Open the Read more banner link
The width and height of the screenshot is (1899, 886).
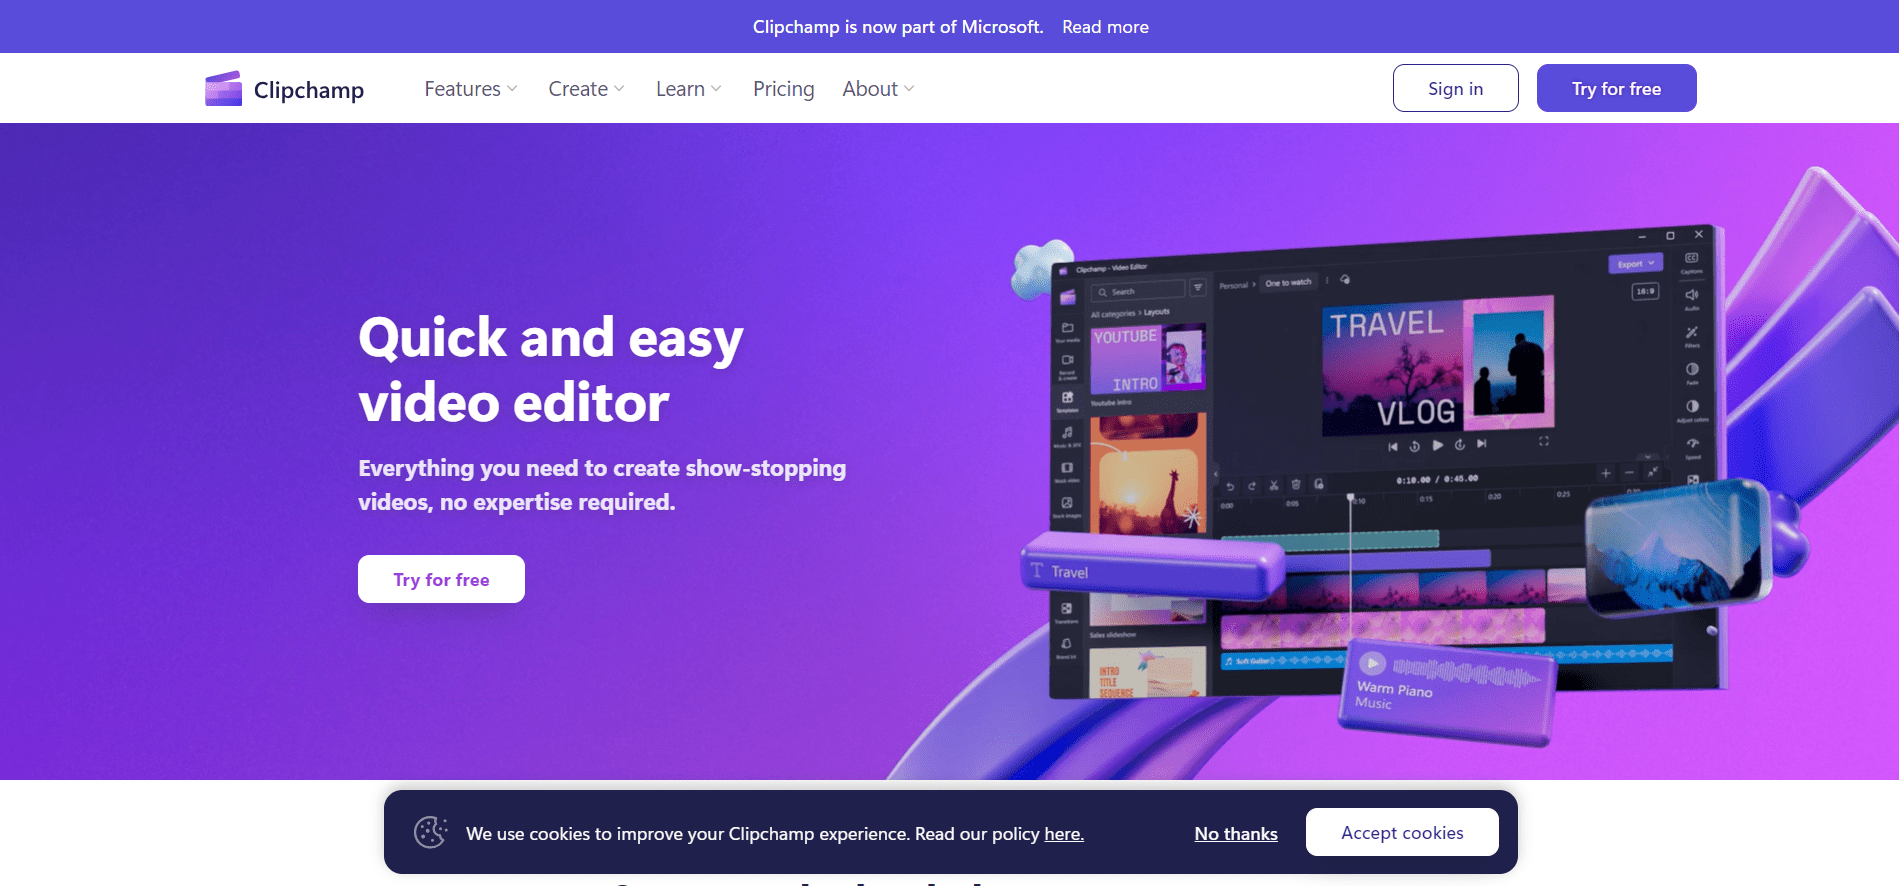1105,27
